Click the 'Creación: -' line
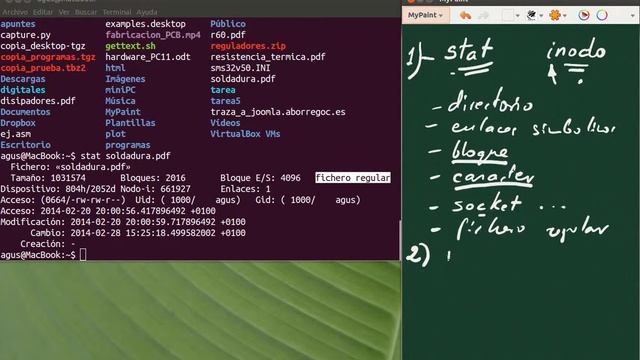The image size is (640, 360). coord(48,244)
